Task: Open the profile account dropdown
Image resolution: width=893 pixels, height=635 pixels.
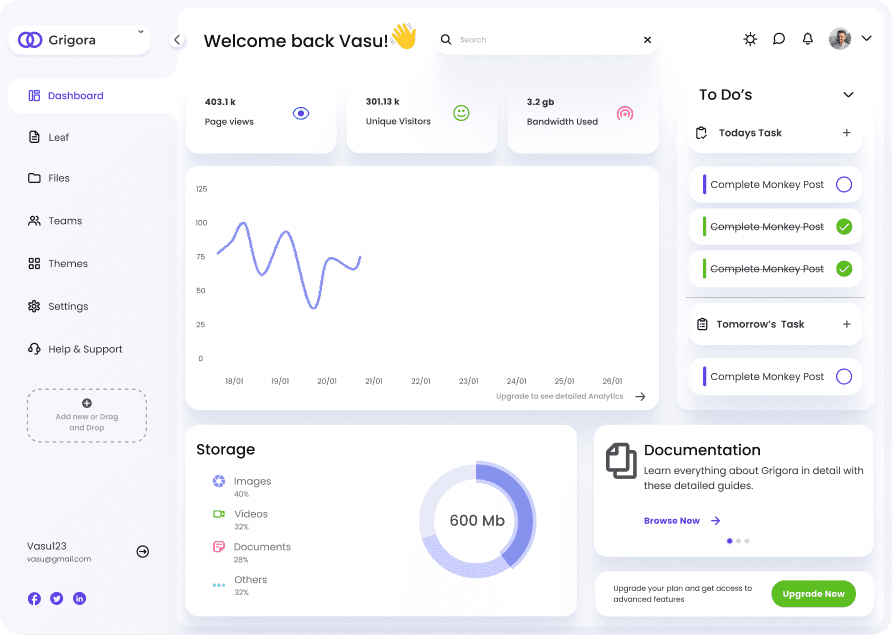Action: (866, 39)
